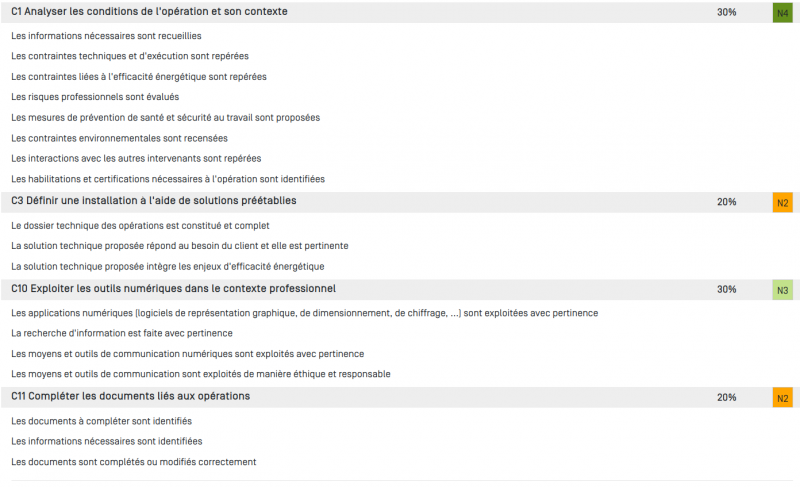The width and height of the screenshot is (800, 487).
Task: Click the habilitations et certifications criterion
Action: [x=168, y=179]
